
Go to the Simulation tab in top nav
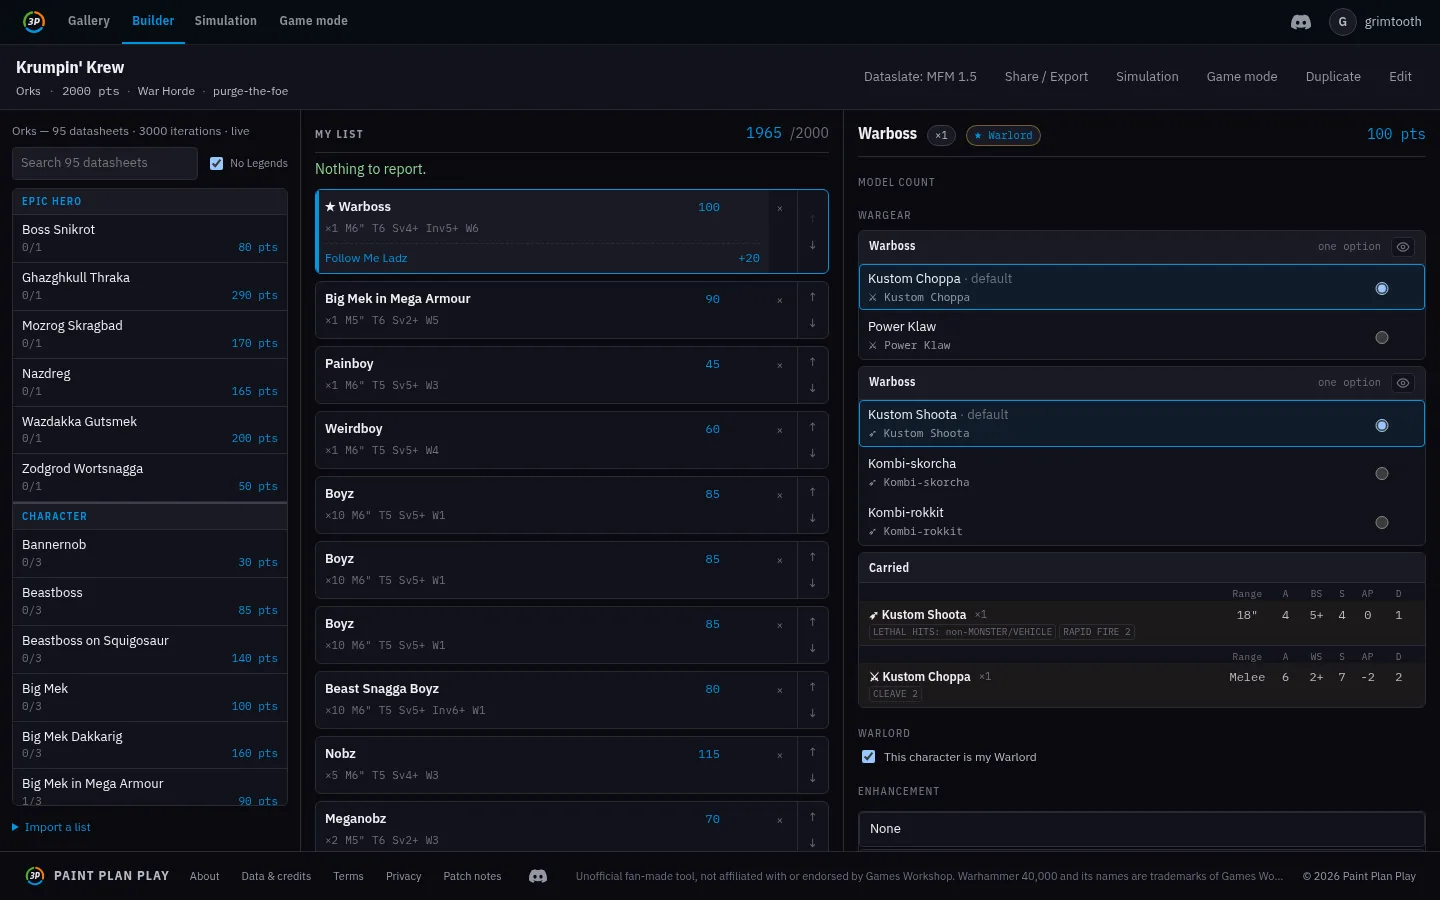226,21
